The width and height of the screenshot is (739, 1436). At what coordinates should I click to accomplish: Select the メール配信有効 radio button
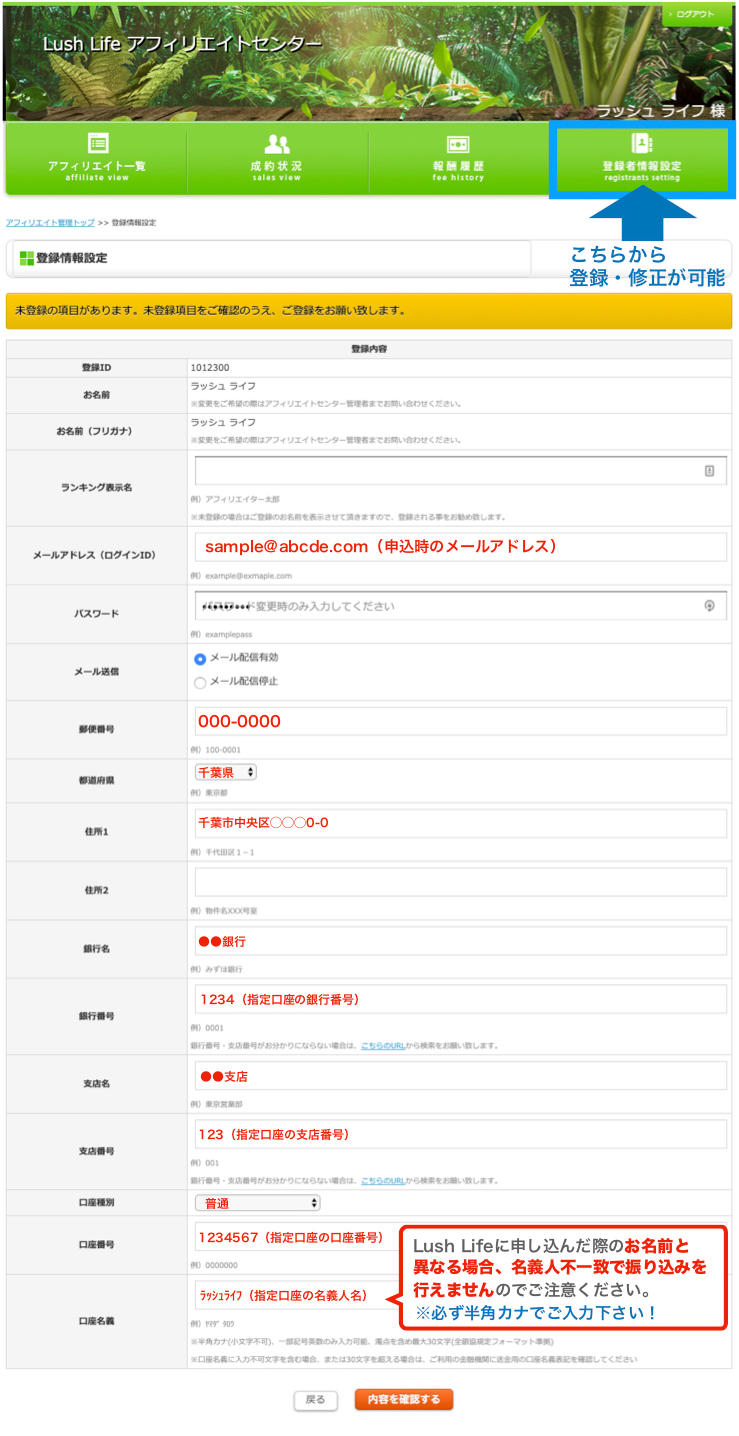[x=200, y=659]
